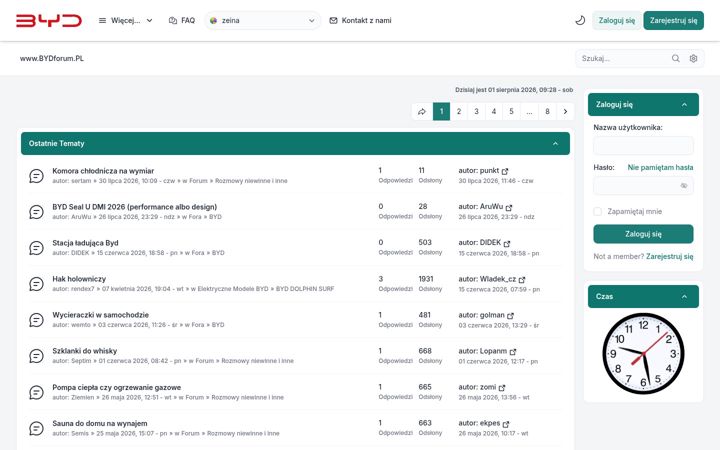
Task: Click the pagination ellipsis item
Action: [529, 112]
